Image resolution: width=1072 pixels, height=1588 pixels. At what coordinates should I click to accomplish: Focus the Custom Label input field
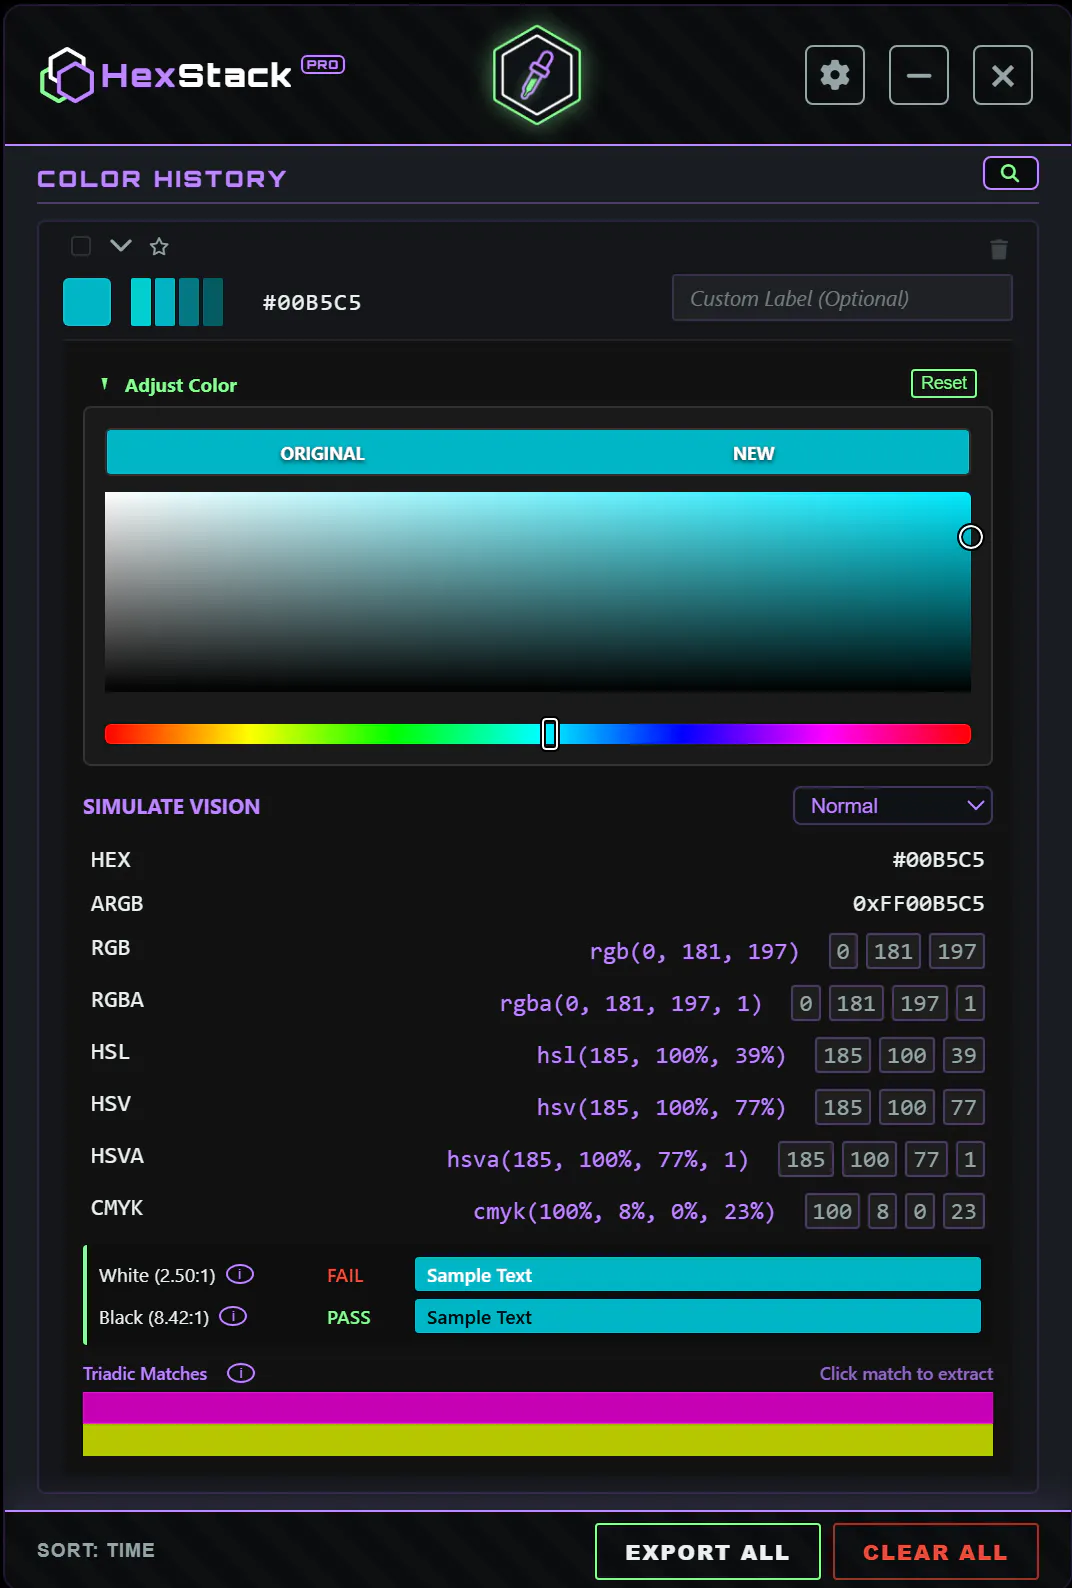click(x=842, y=298)
